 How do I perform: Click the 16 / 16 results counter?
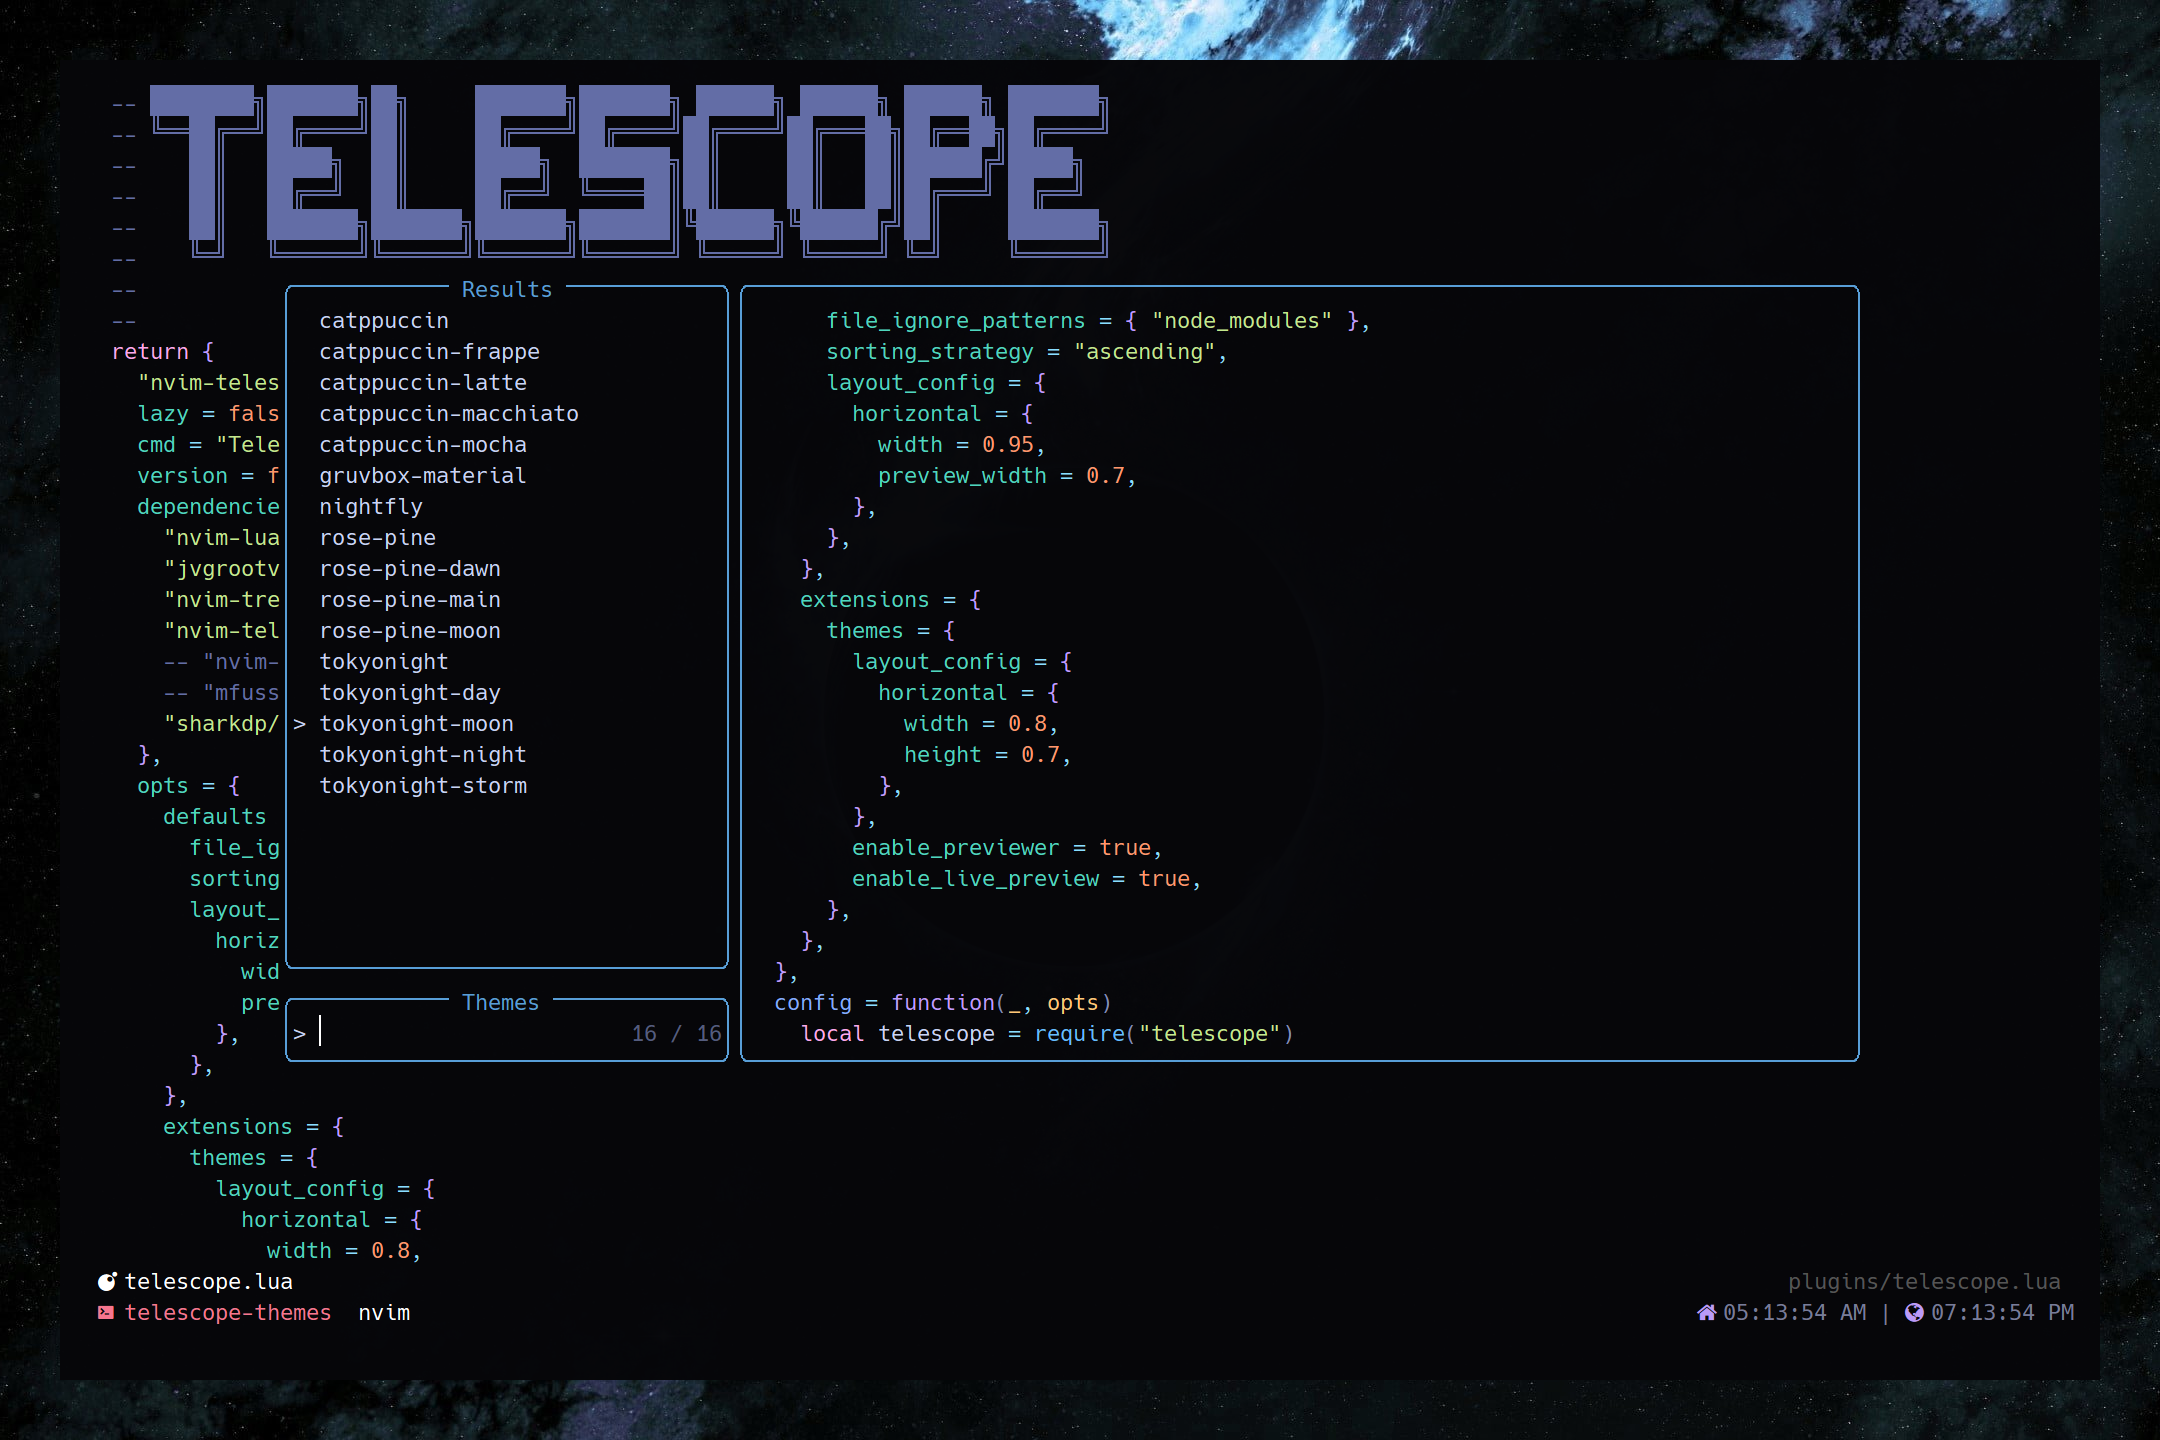click(x=676, y=1034)
